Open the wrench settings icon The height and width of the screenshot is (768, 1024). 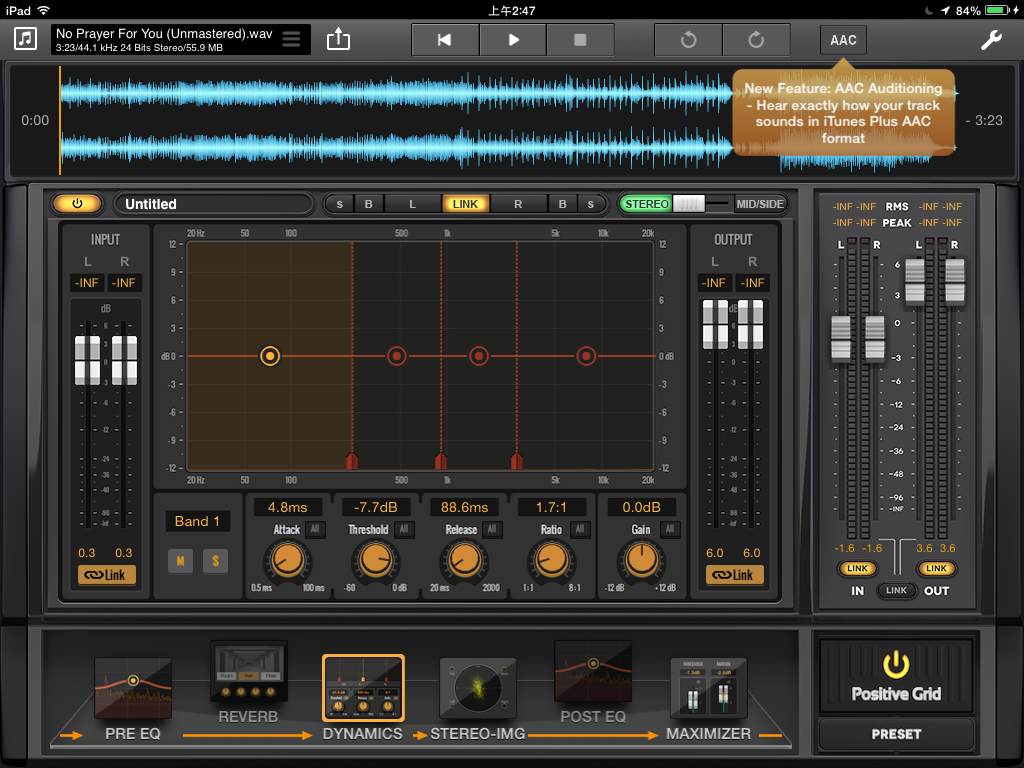pos(991,39)
